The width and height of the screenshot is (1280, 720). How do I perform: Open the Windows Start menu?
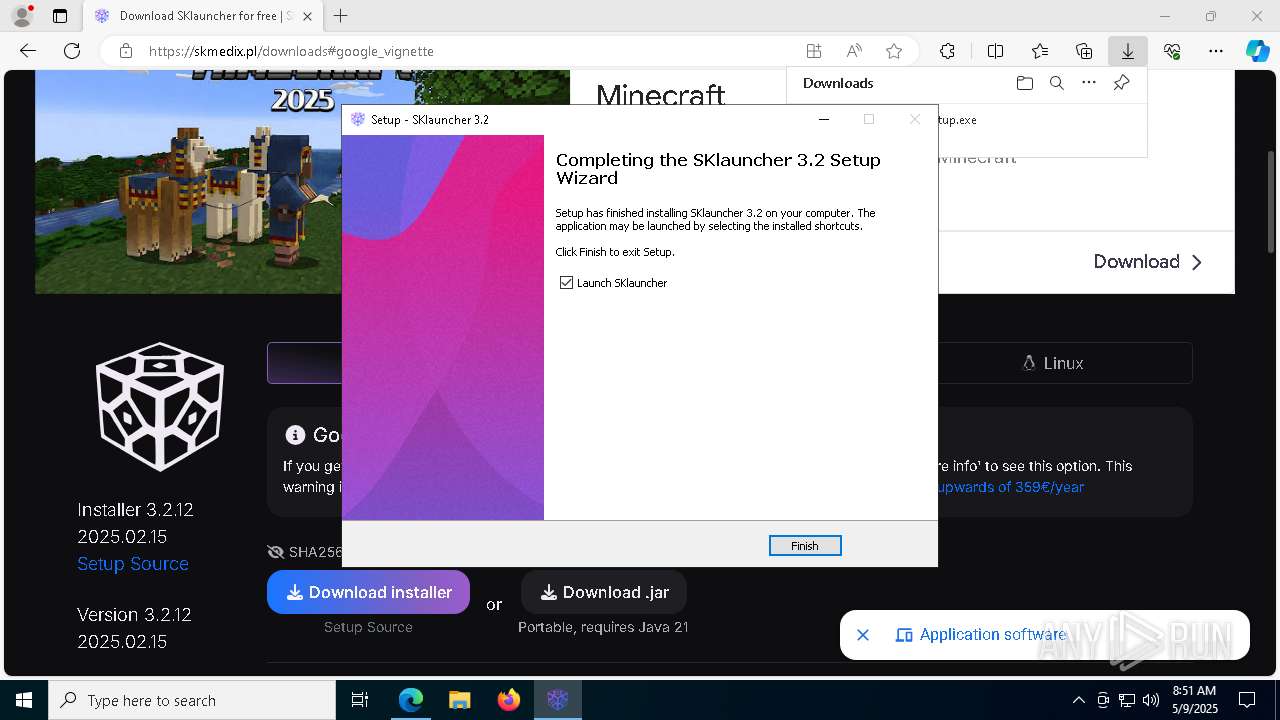24,700
